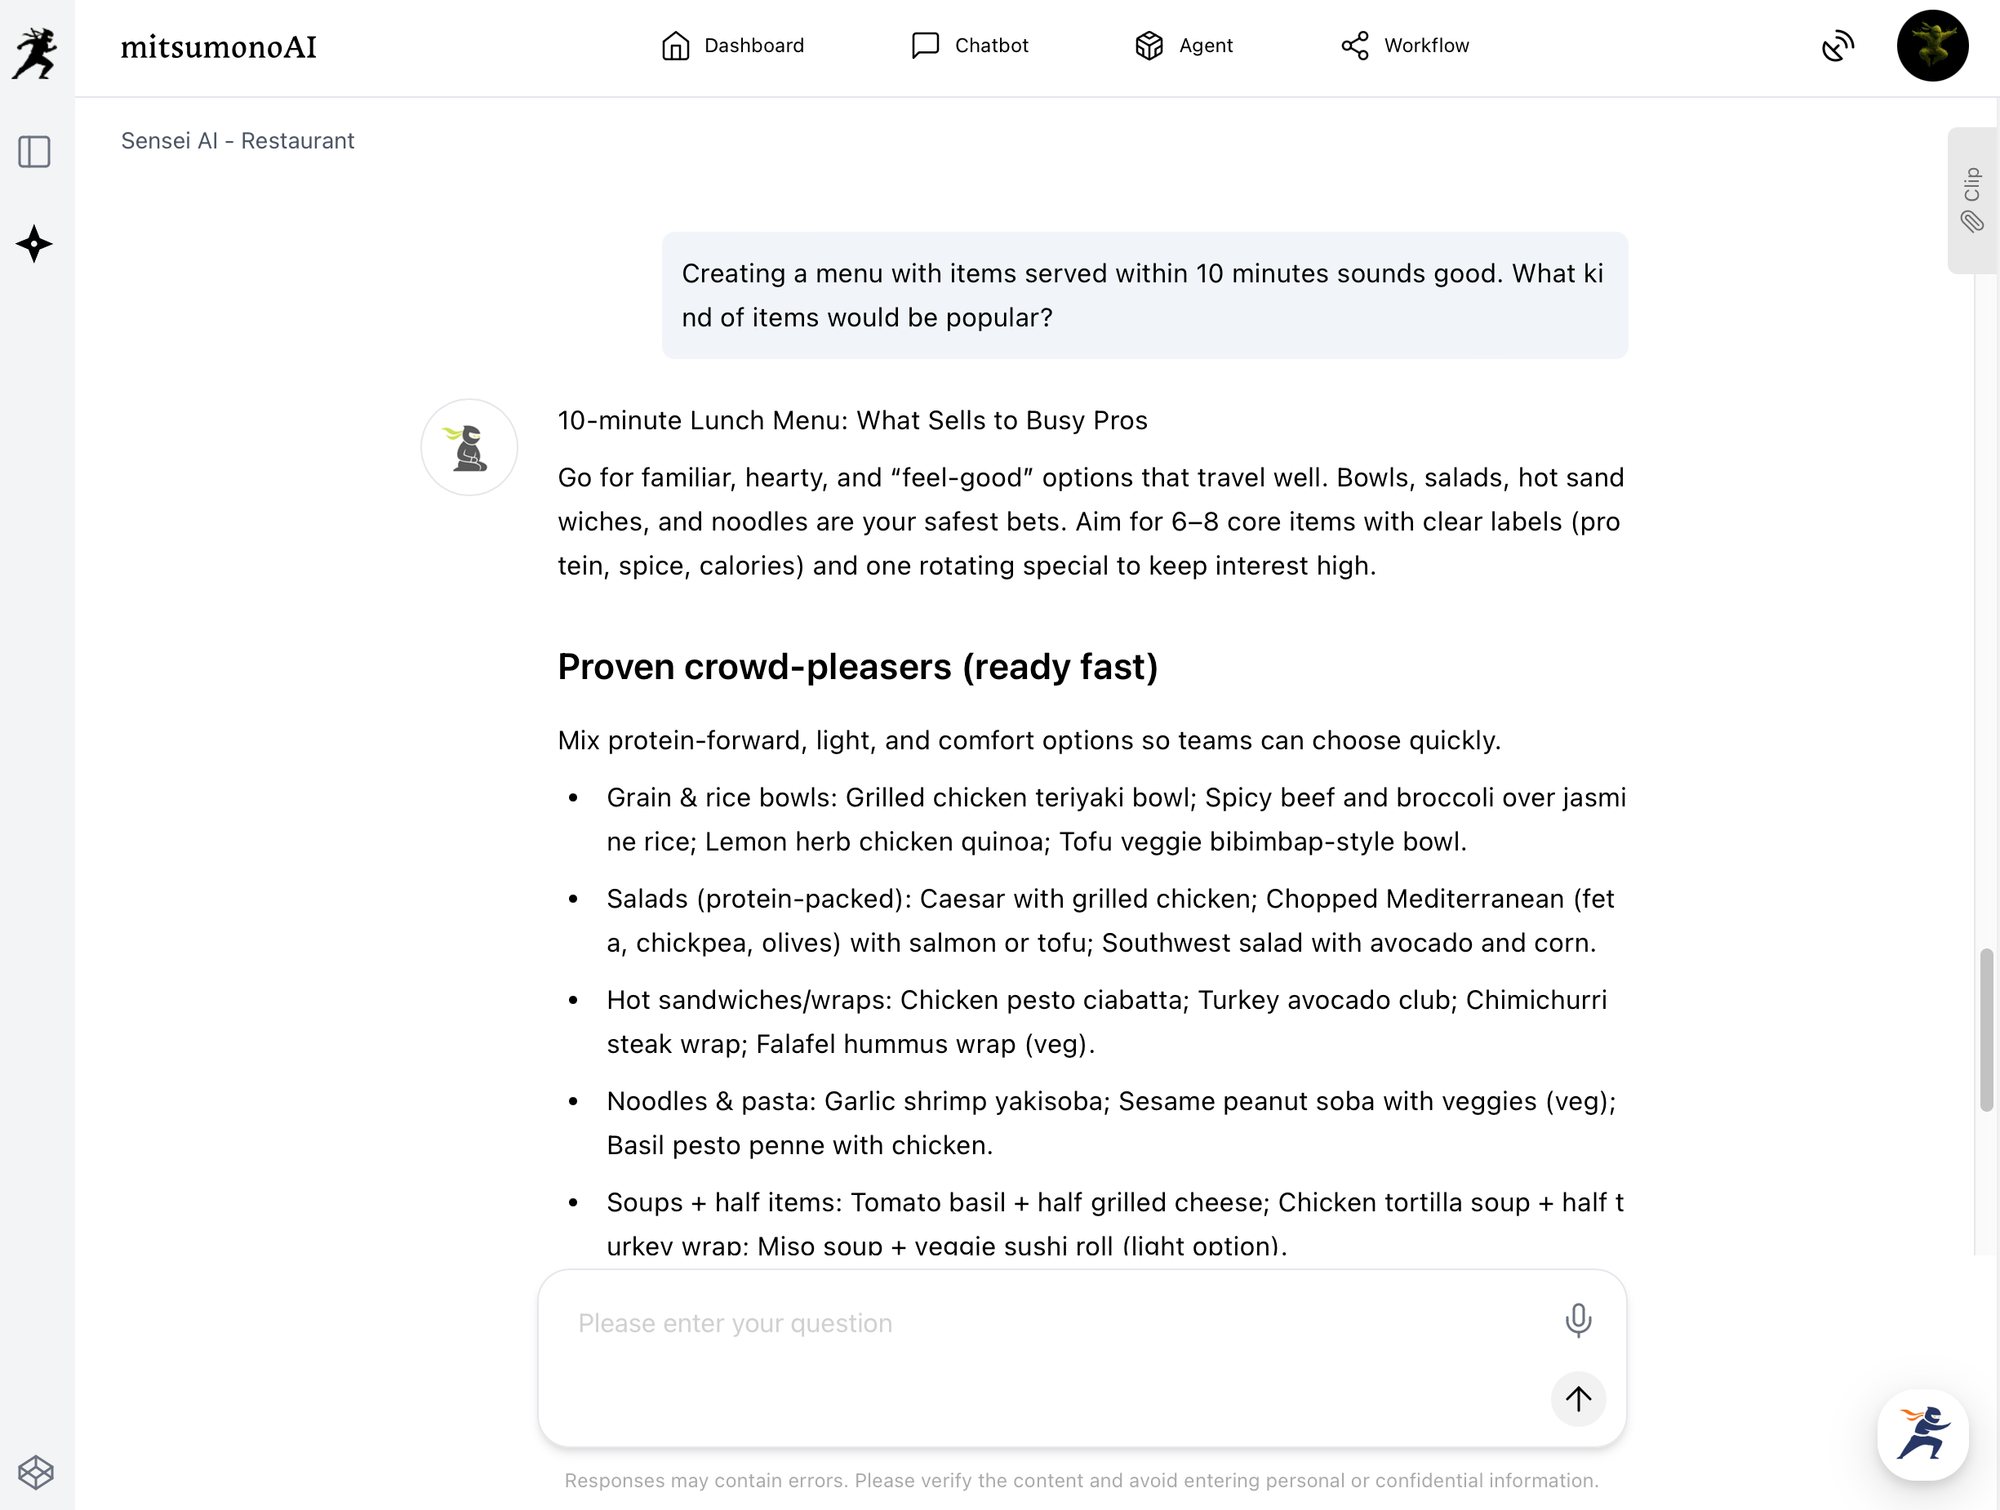Click the paperclip Clip icon
The image size is (2000, 1510).
tap(1972, 222)
